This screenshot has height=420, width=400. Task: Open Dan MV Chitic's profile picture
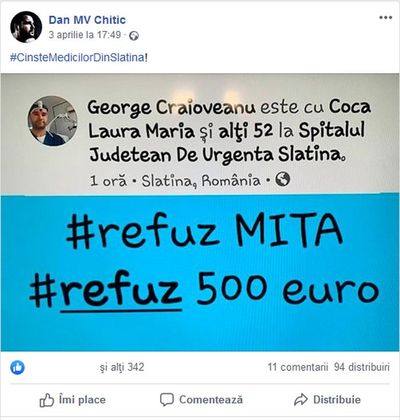coord(26,27)
